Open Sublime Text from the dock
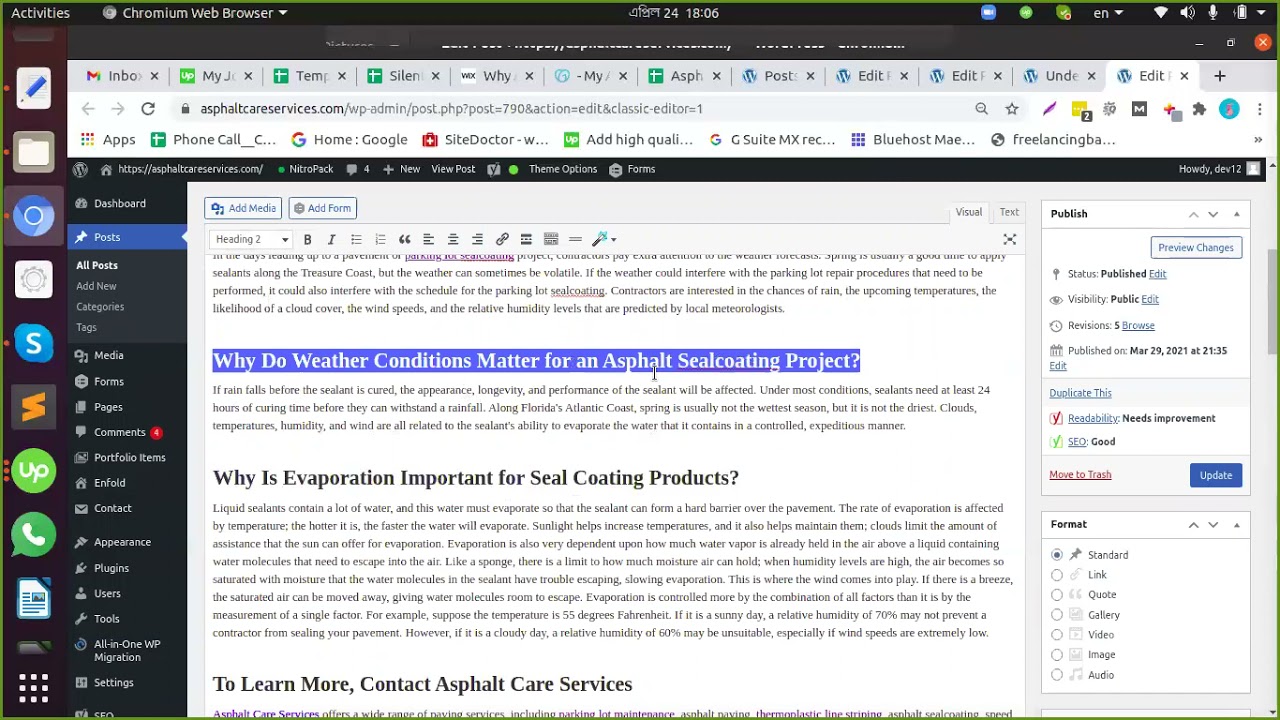This screenshot has width=1280, height=720. pos(33,407)
